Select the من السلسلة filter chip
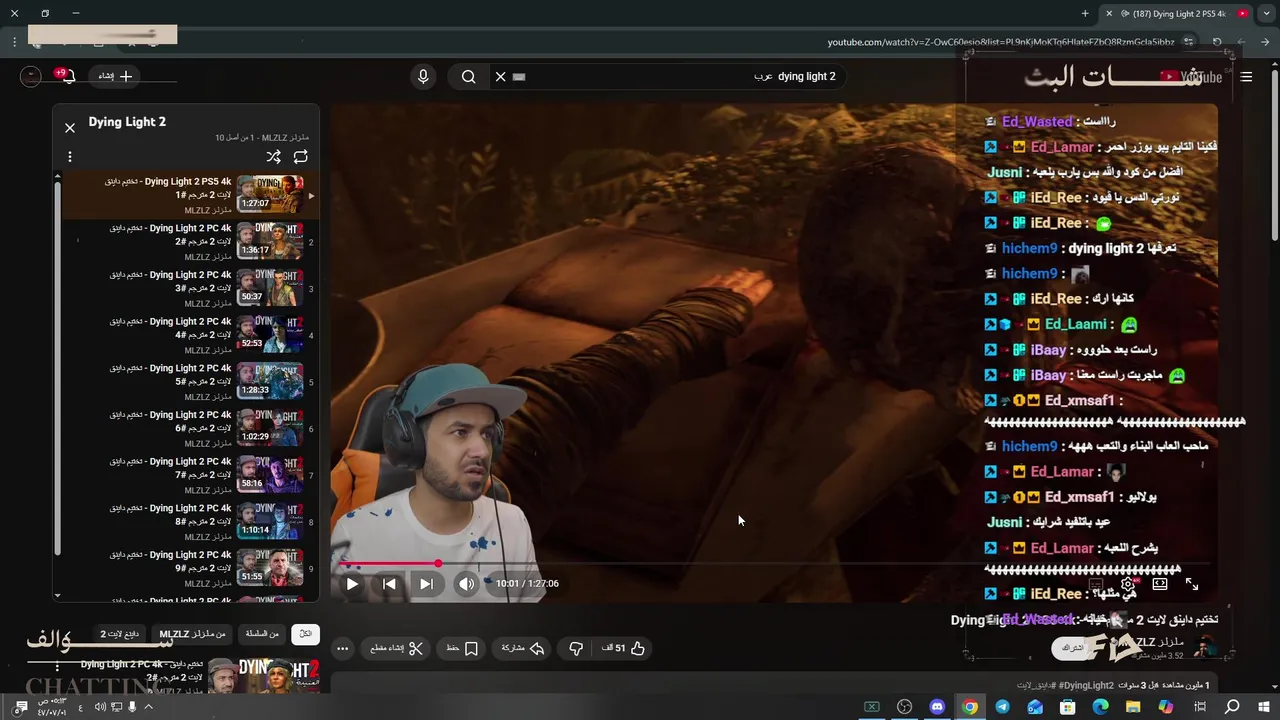This screenshot has height=720, width=1280. tap(263, 634)
